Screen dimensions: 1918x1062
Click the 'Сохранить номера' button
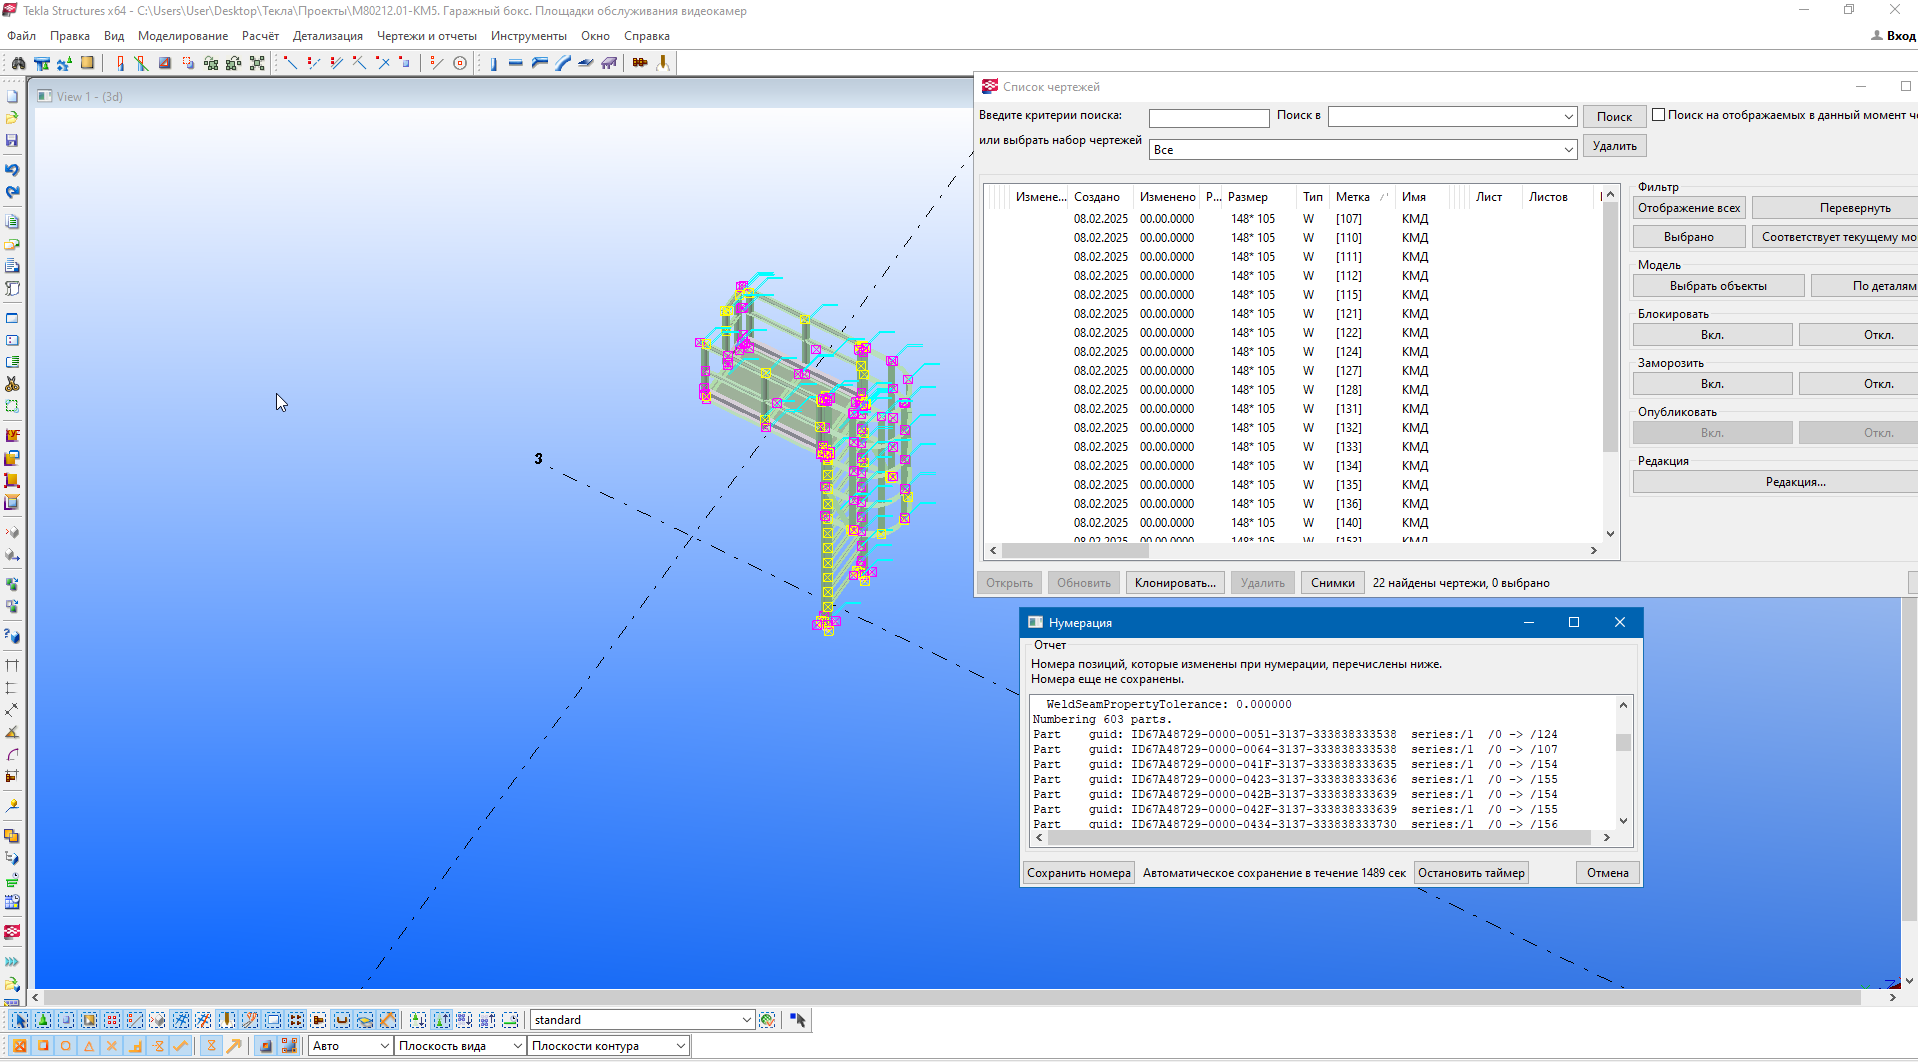coord(1079,873)
